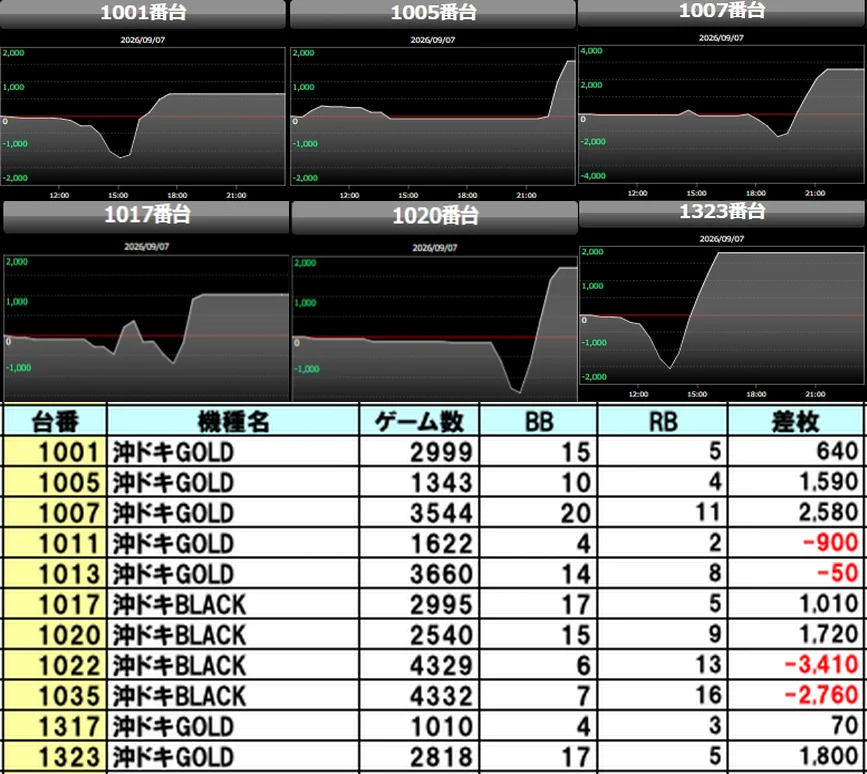Viewport: 867px width, 774px height.
Task: Click game count 2999
Action: tap(441, 452)
